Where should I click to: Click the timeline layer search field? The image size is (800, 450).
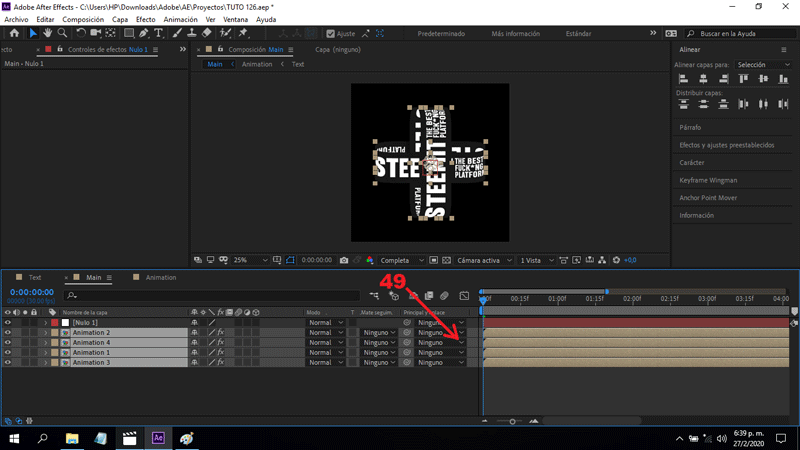tap(212, 295)
